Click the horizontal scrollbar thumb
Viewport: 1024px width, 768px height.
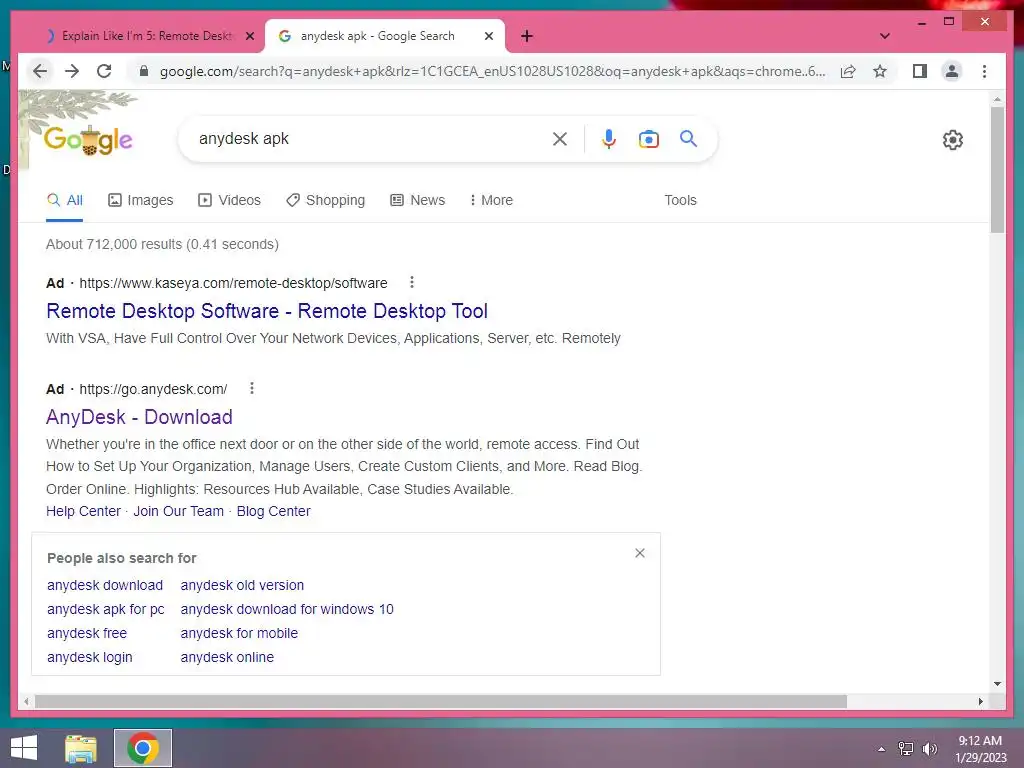[x=441, y=701]
